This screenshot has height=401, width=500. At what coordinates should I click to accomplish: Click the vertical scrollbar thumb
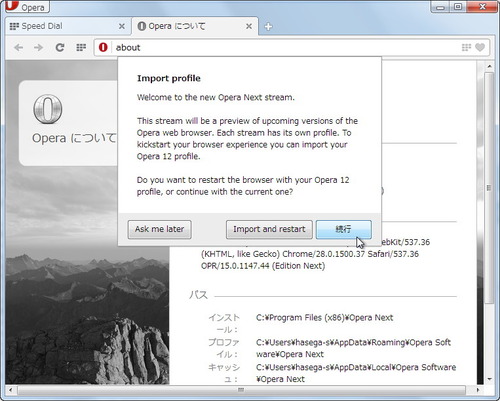[489, 188]
